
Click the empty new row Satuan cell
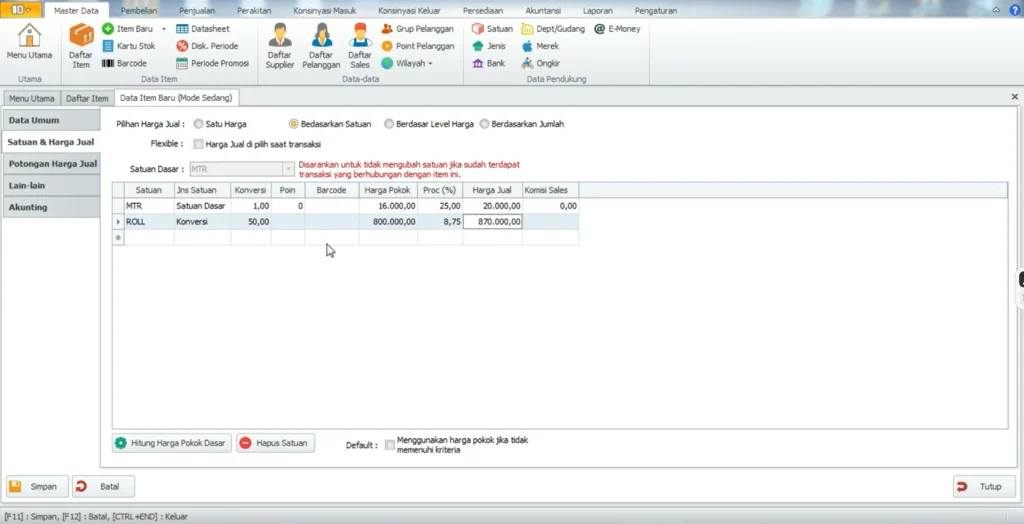point(149,238)
